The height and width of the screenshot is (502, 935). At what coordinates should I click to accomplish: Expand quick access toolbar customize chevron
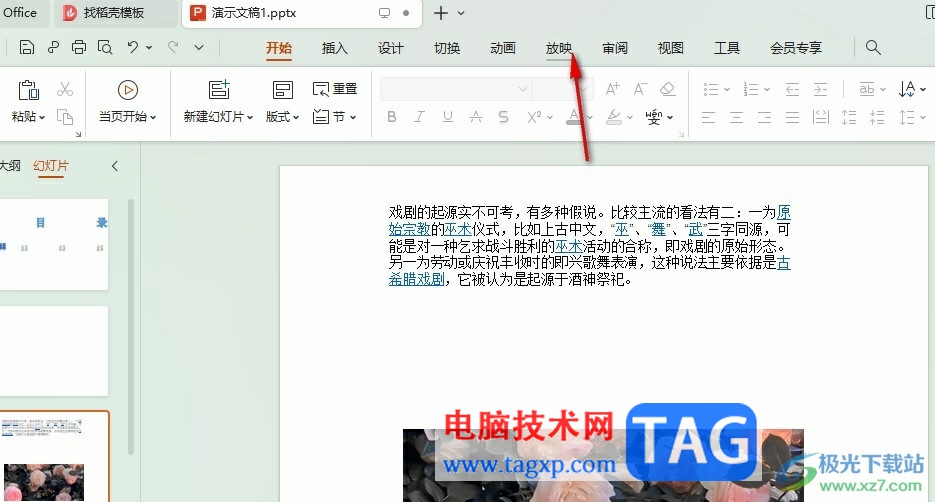coord(199,47)
